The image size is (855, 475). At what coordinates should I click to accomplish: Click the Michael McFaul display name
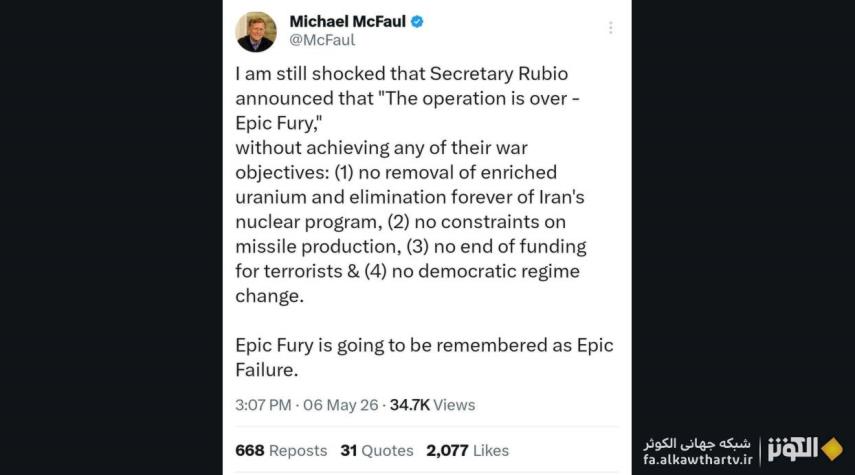[x=347, y=22]
